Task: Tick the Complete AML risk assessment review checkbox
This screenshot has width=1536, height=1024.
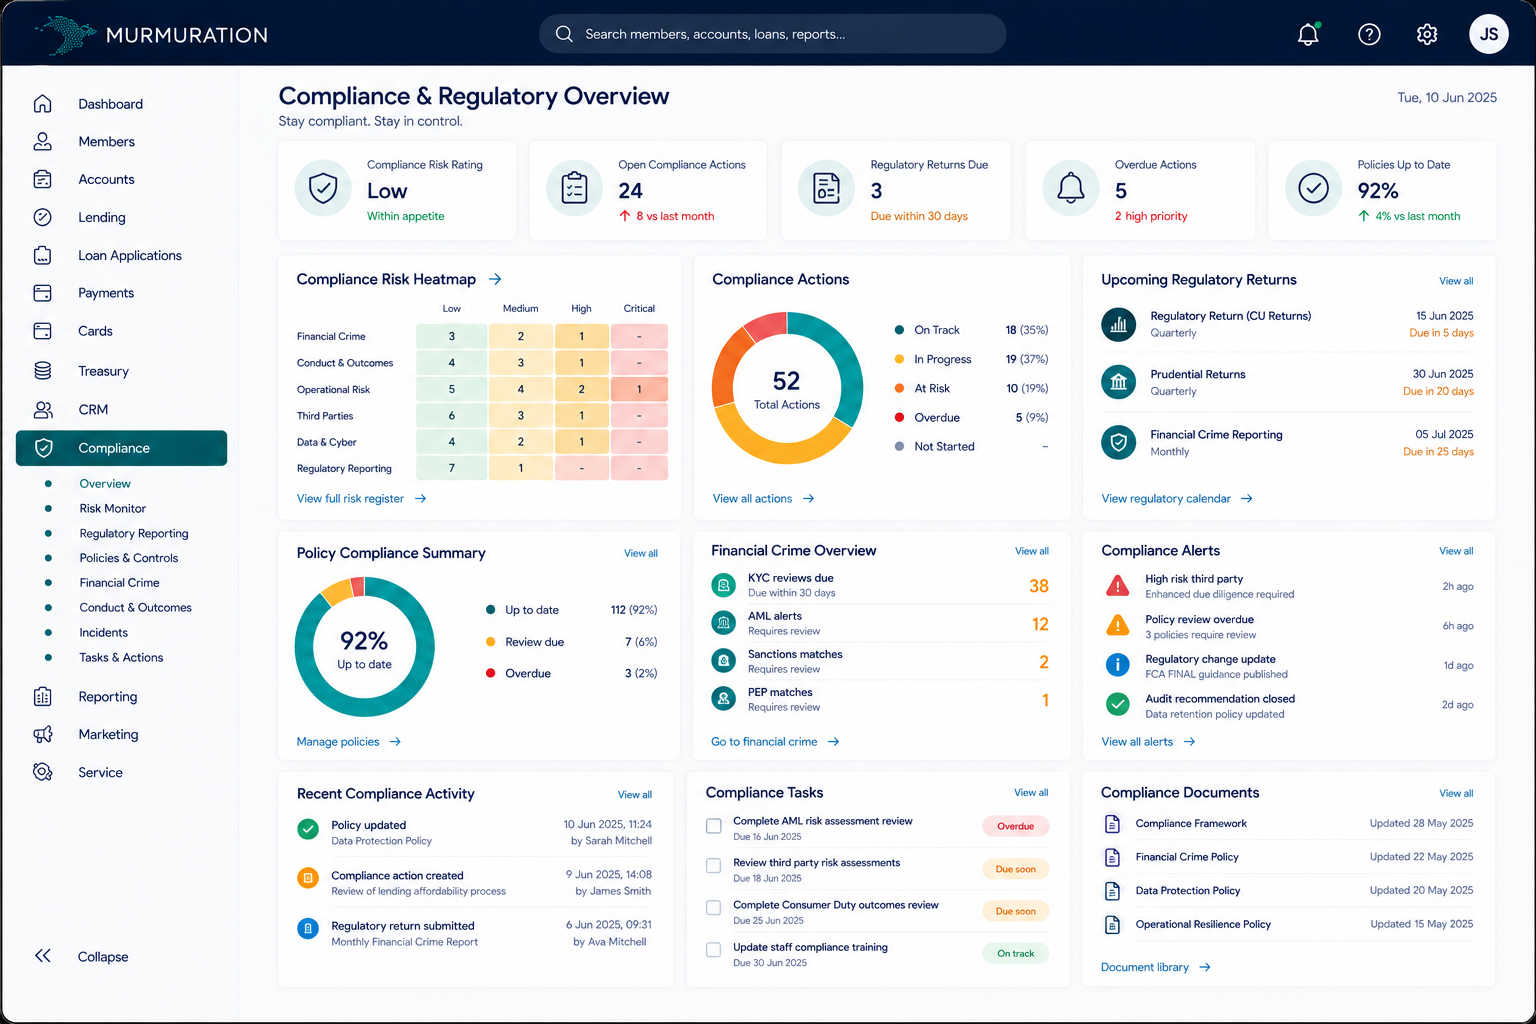Action: [714, 826]
